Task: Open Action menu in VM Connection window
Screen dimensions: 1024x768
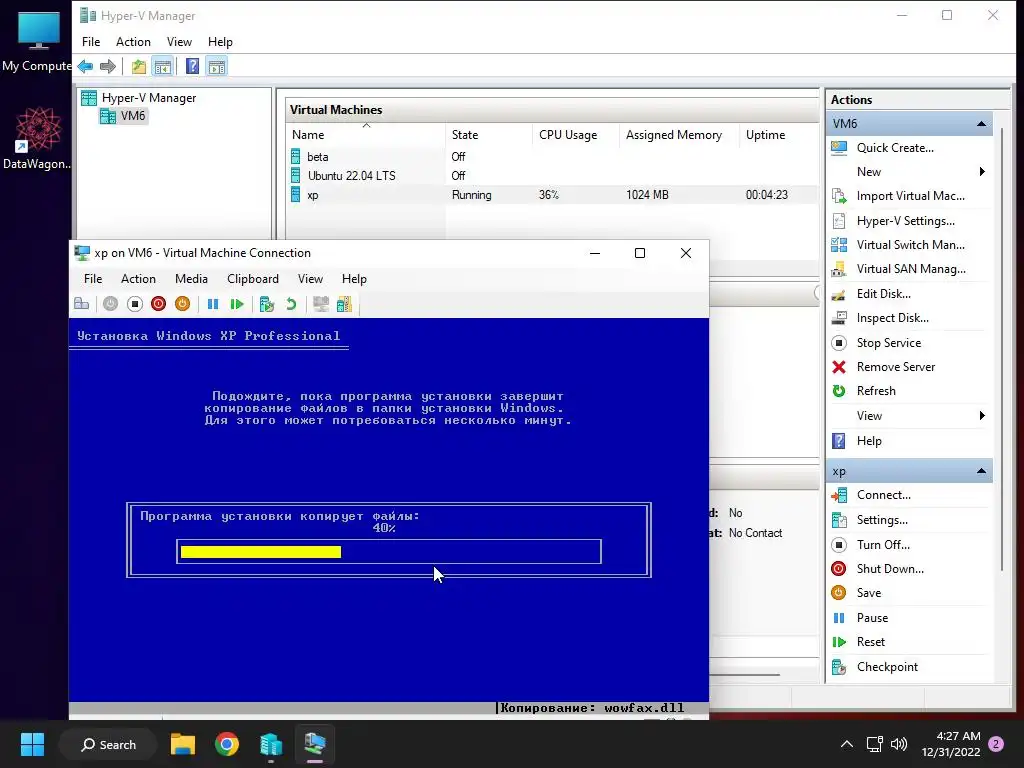Action: 138,279
